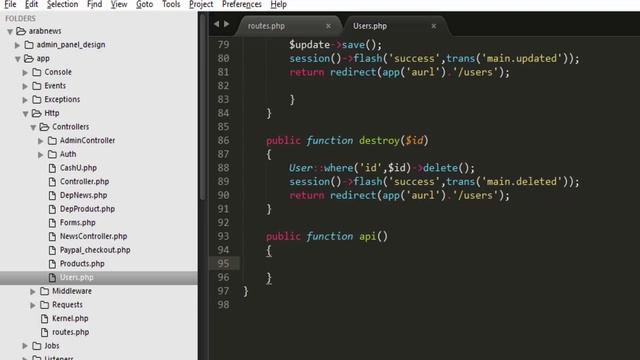Open the Edit menu

pos(31,4)
